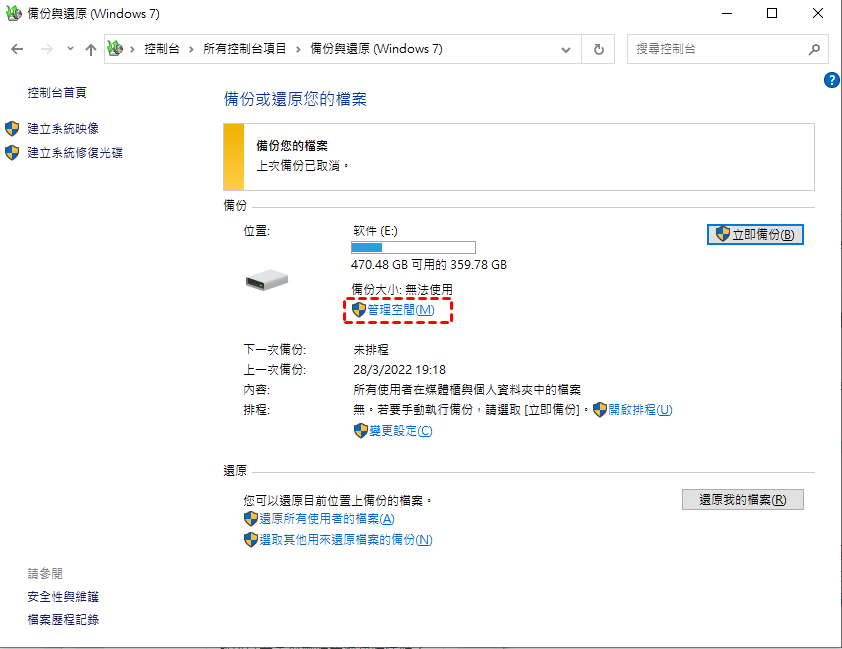The image size is (842, 649).
Task: Click the E: drive icon
Action: point(267,280)
